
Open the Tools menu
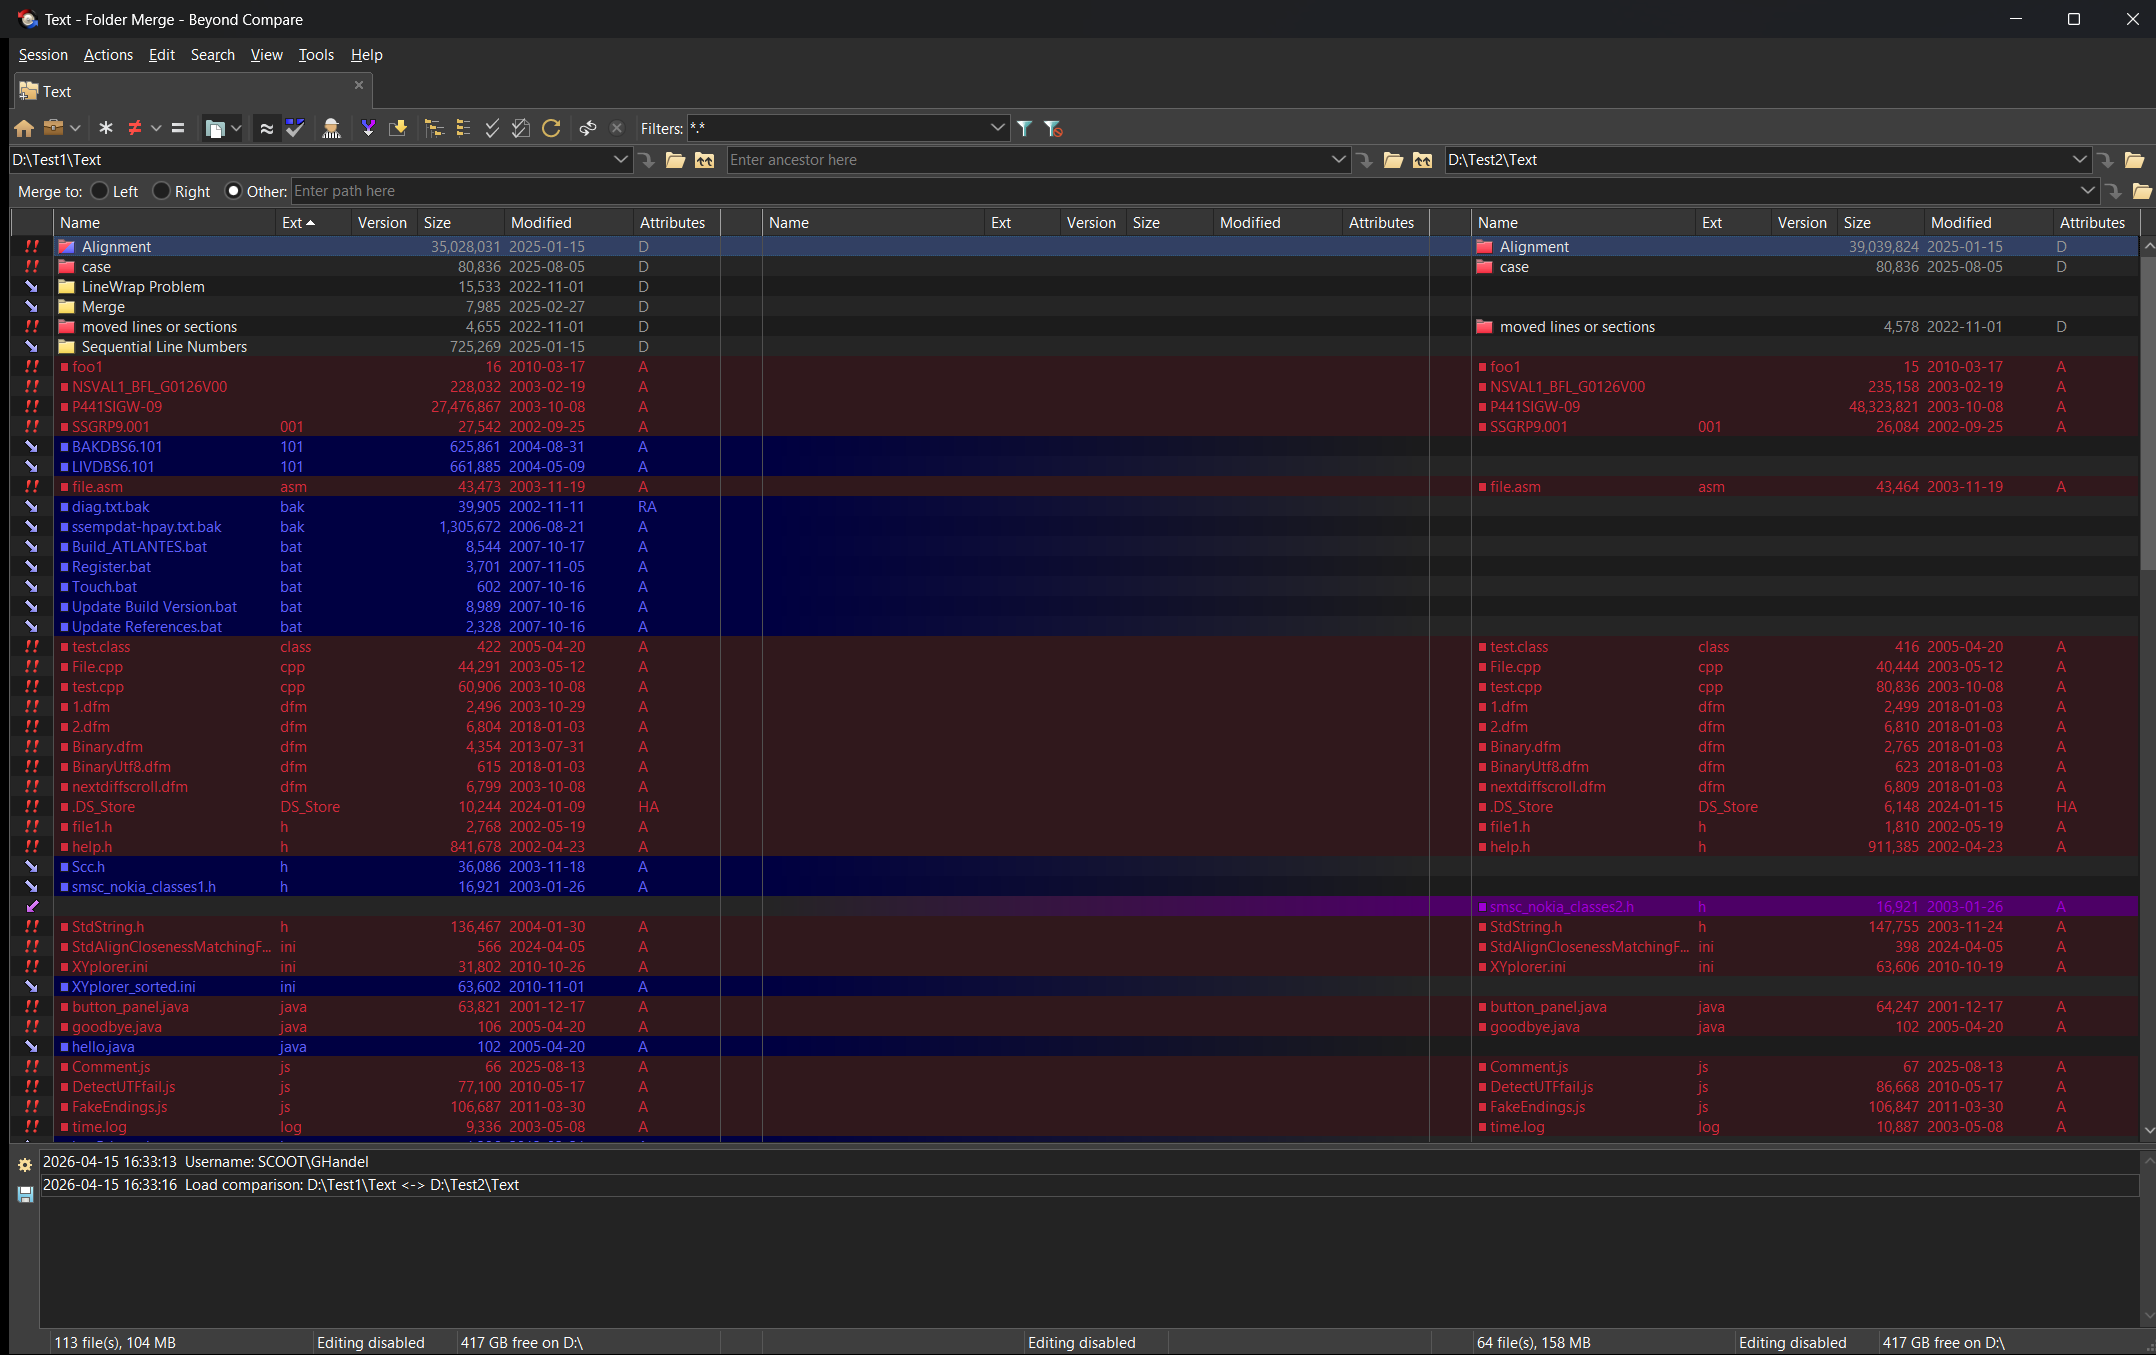pos(316,55)
